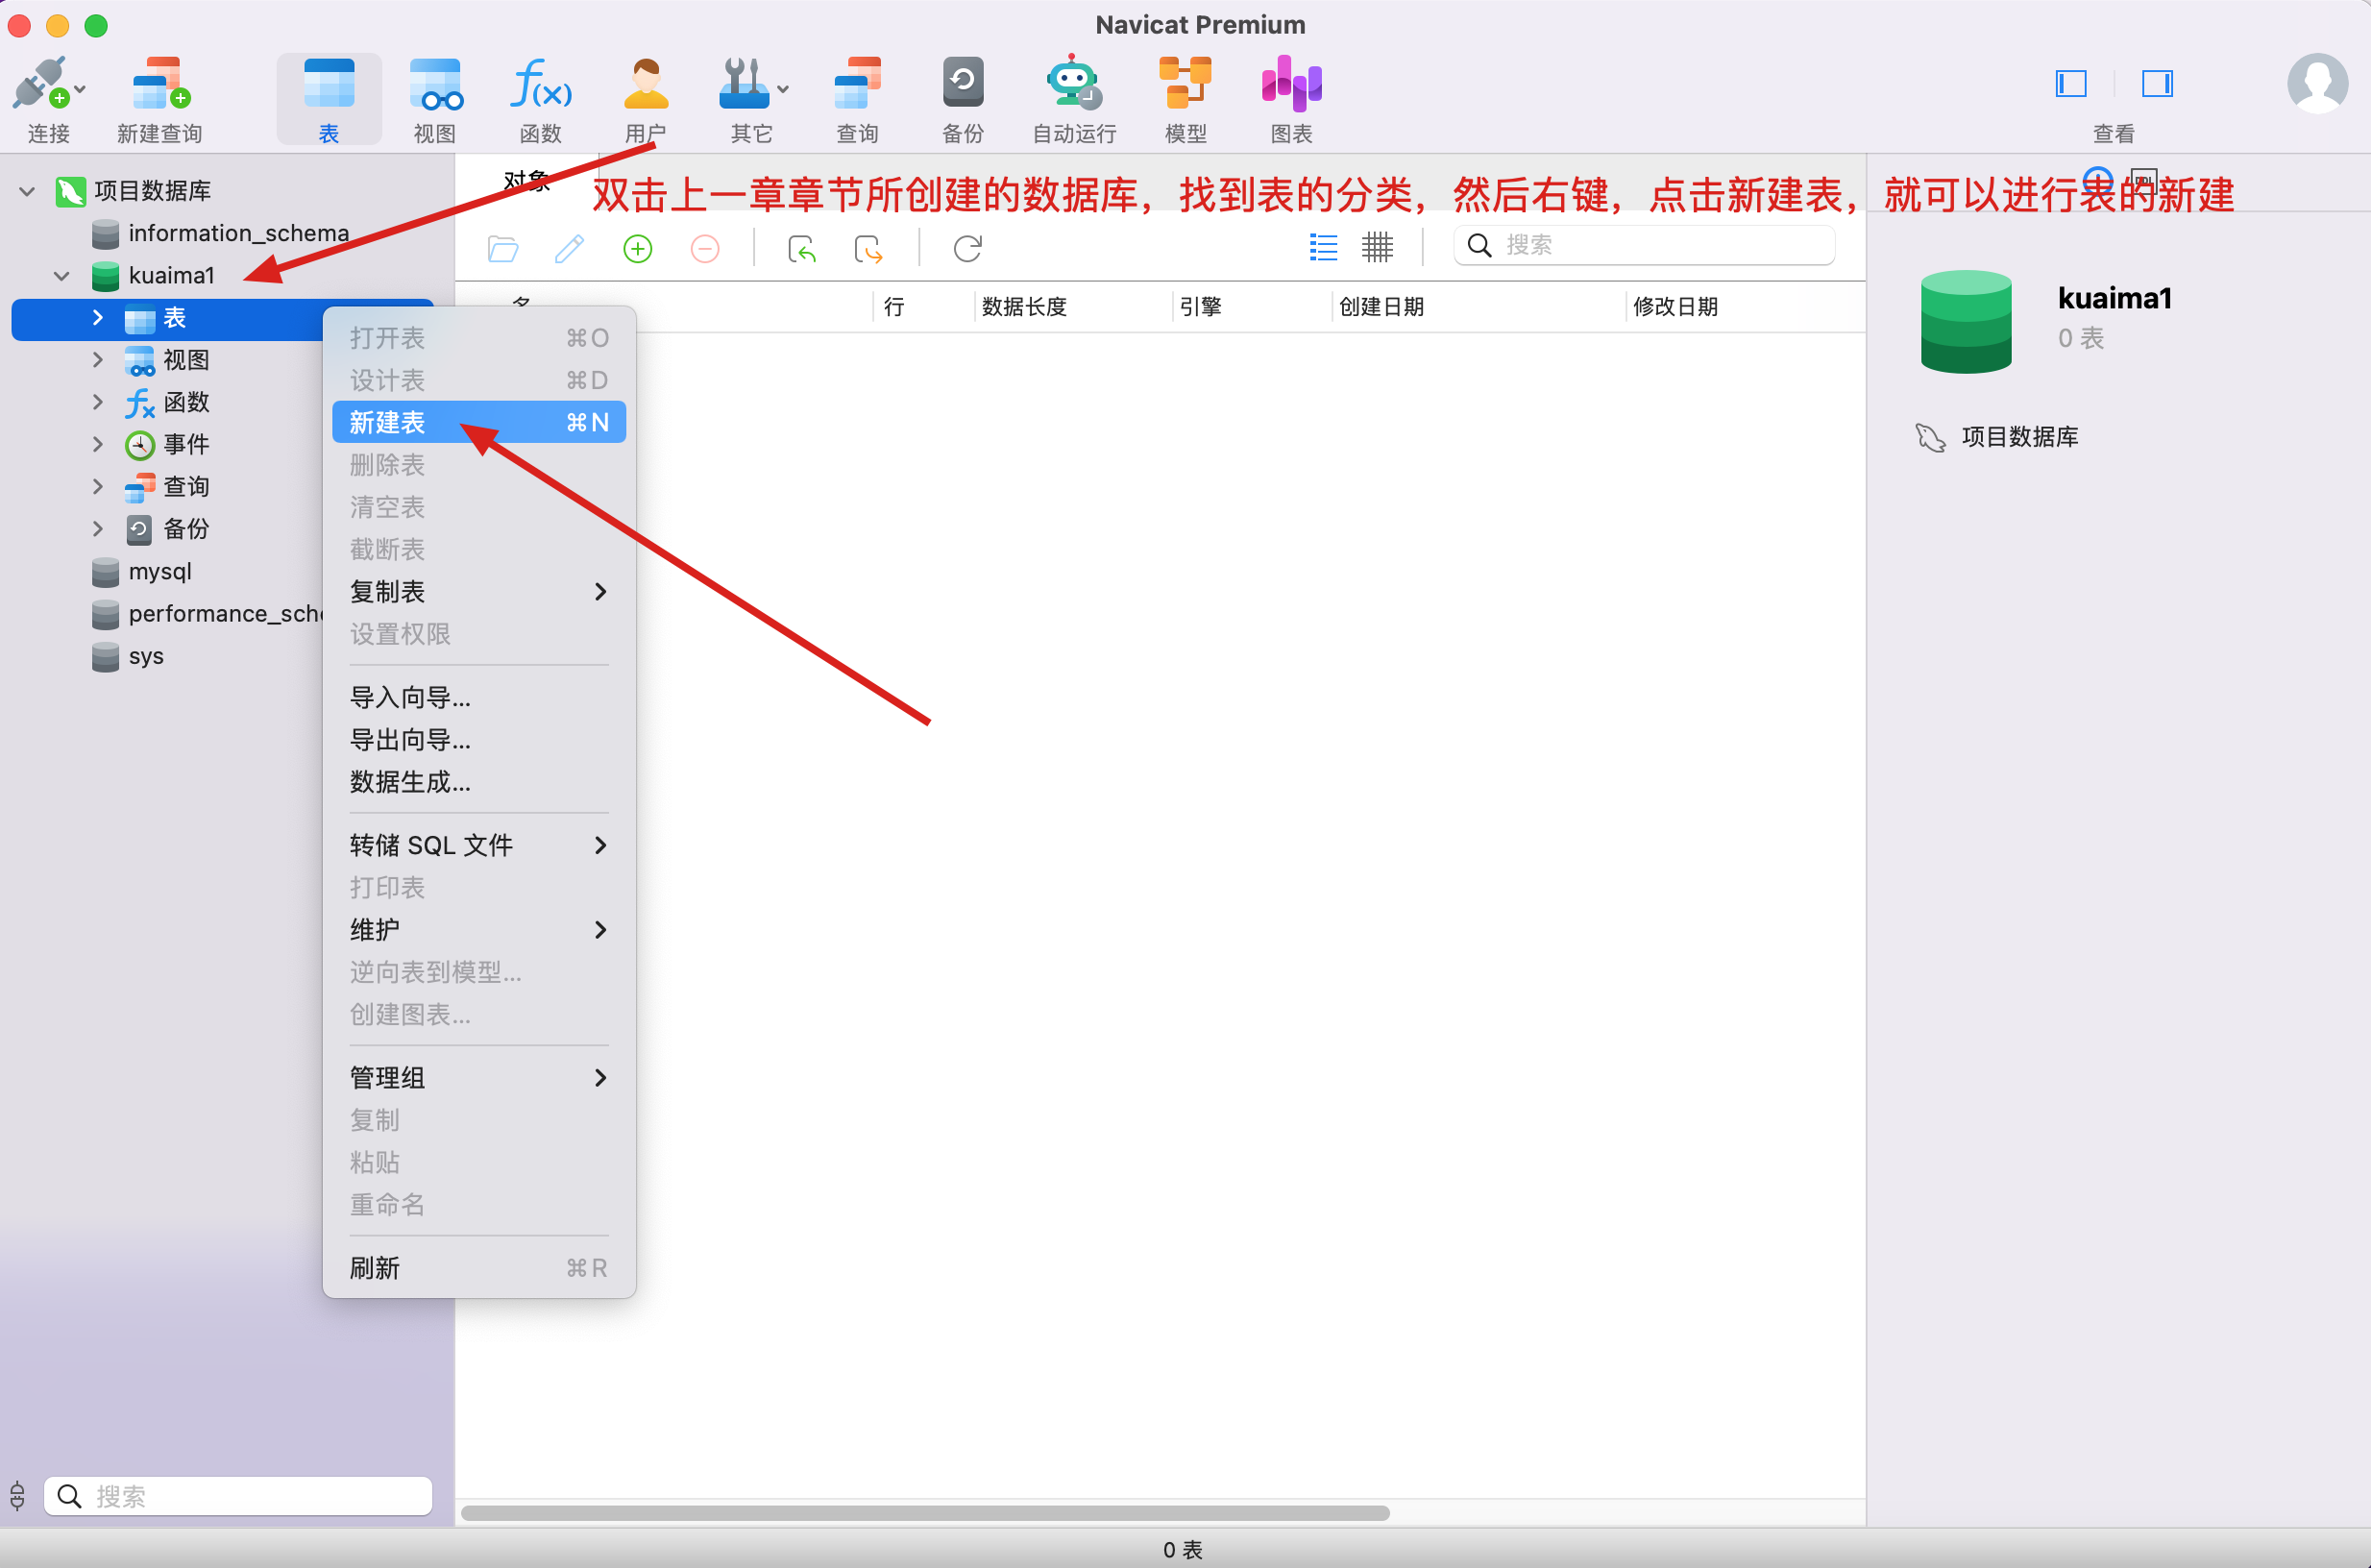Open the 备份 toolbar section
The image size is (2371, 1568).
pos(963,84)
